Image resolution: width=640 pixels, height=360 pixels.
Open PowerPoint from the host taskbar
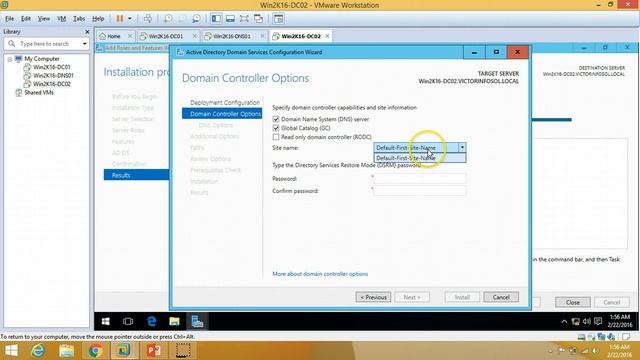coord(153,351)
